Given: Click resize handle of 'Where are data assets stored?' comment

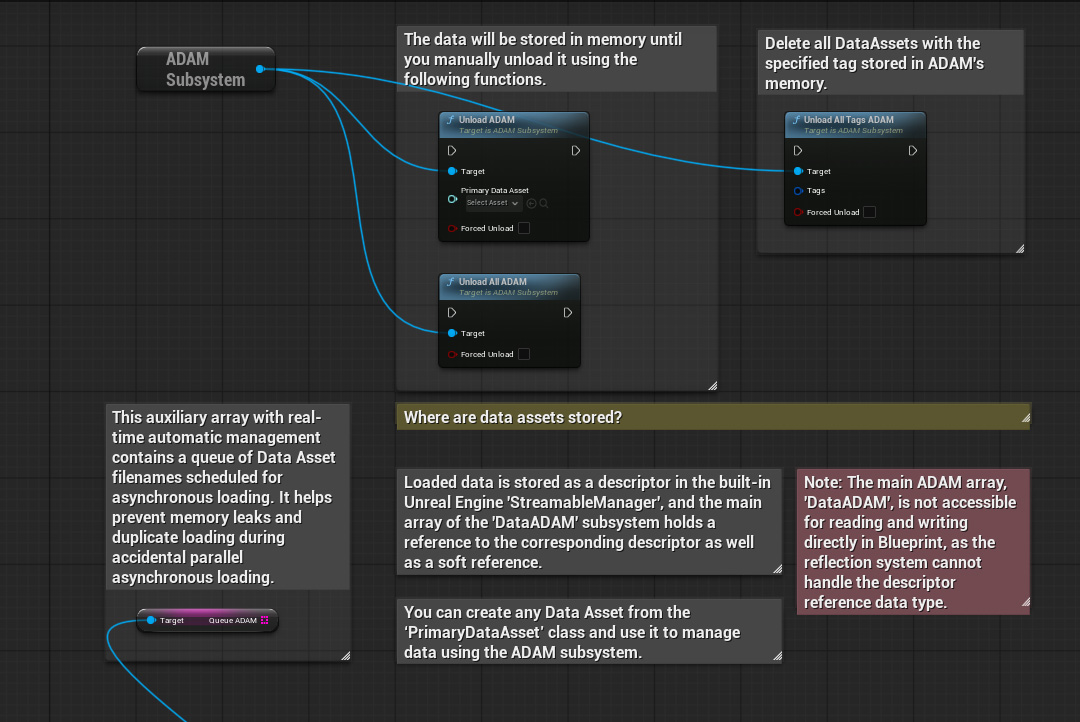Looking at the screenshot, I should (x=1023, y=422).
